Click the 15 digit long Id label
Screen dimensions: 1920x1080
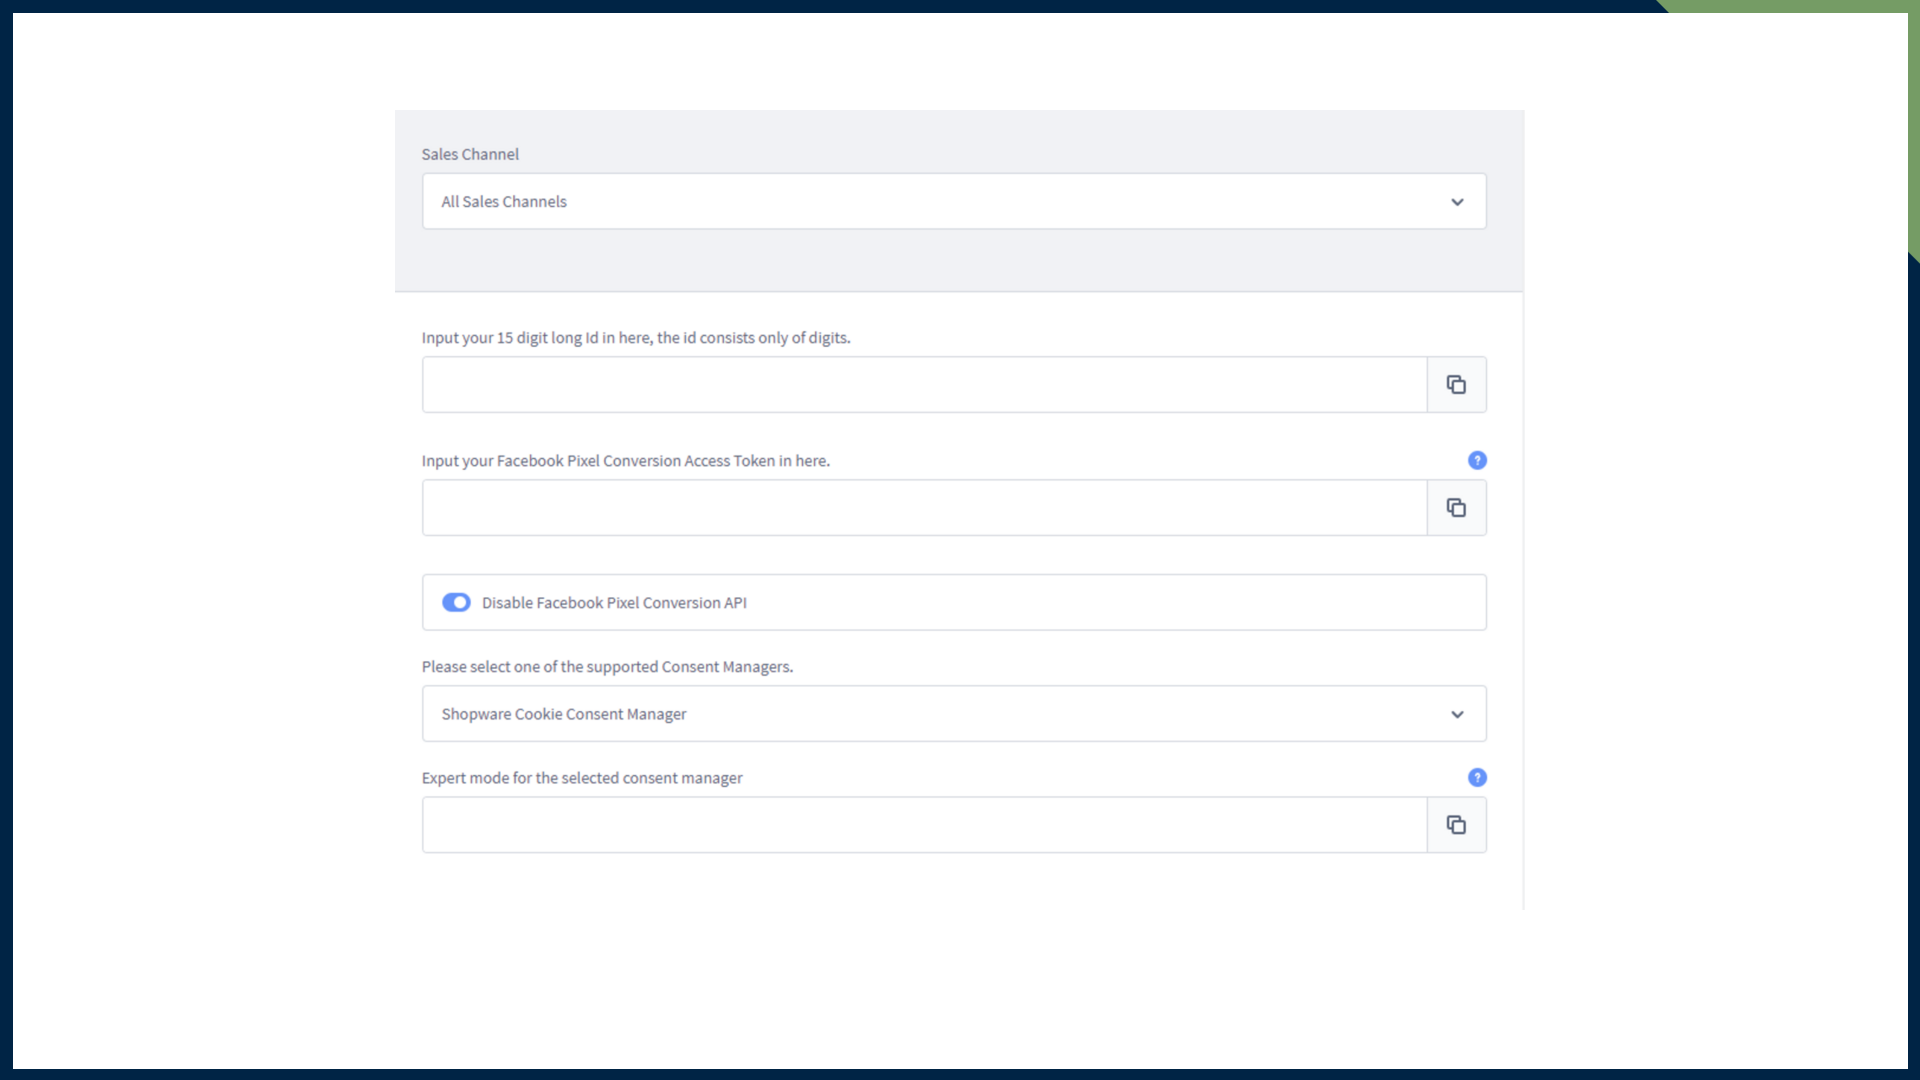[636, 338]
